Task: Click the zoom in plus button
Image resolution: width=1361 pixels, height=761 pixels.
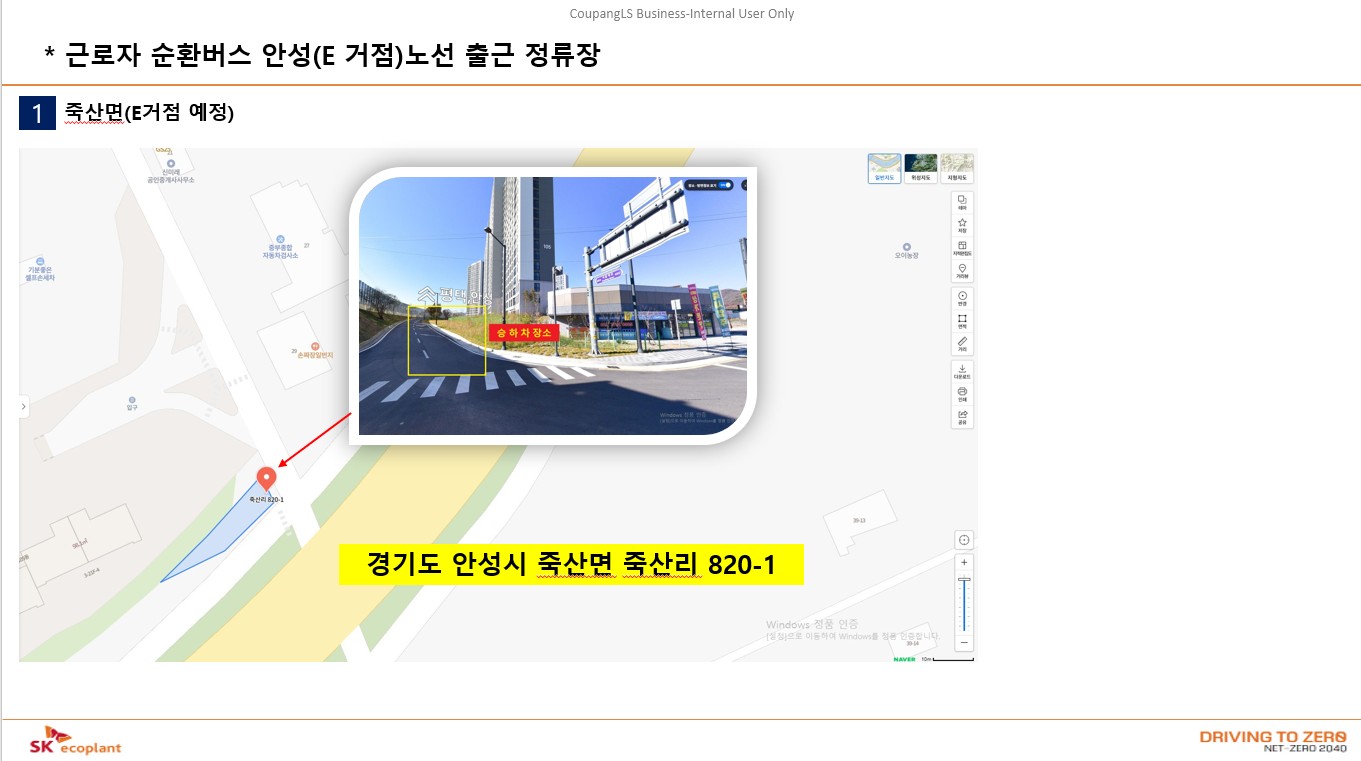Action: 962,562
